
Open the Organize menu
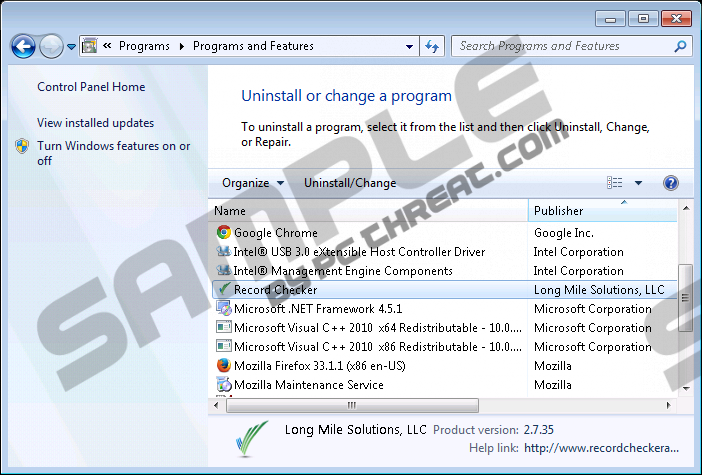click(x=252, y=183)
